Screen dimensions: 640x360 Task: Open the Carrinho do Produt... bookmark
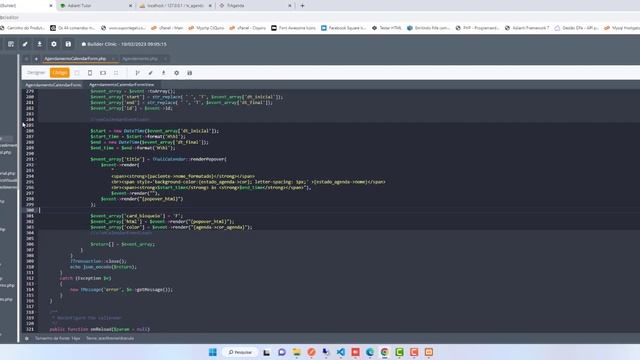(x=22, y=28)
